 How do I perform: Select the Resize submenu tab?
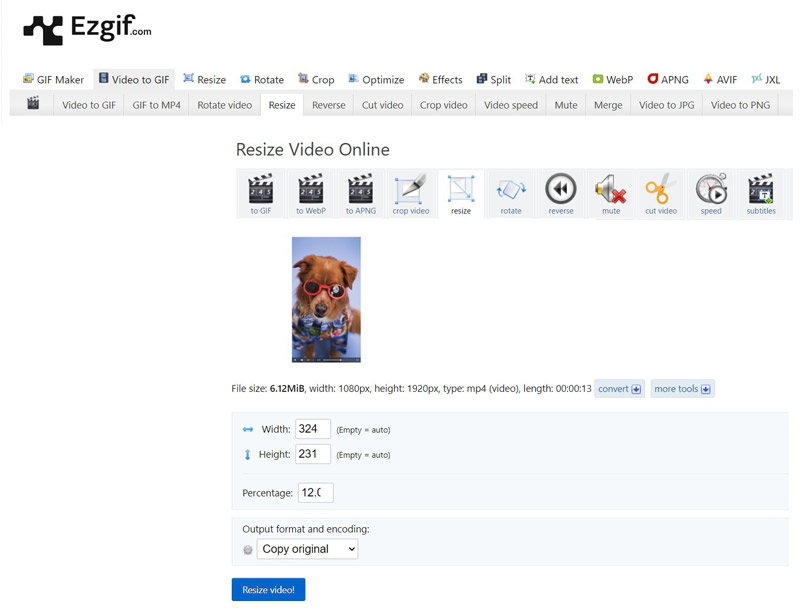(282, 105)
